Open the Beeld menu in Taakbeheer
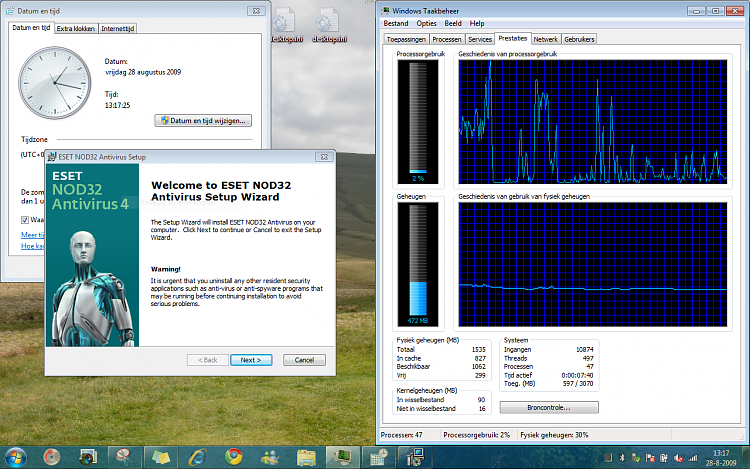The image size is (750, 469). (453, 23)
